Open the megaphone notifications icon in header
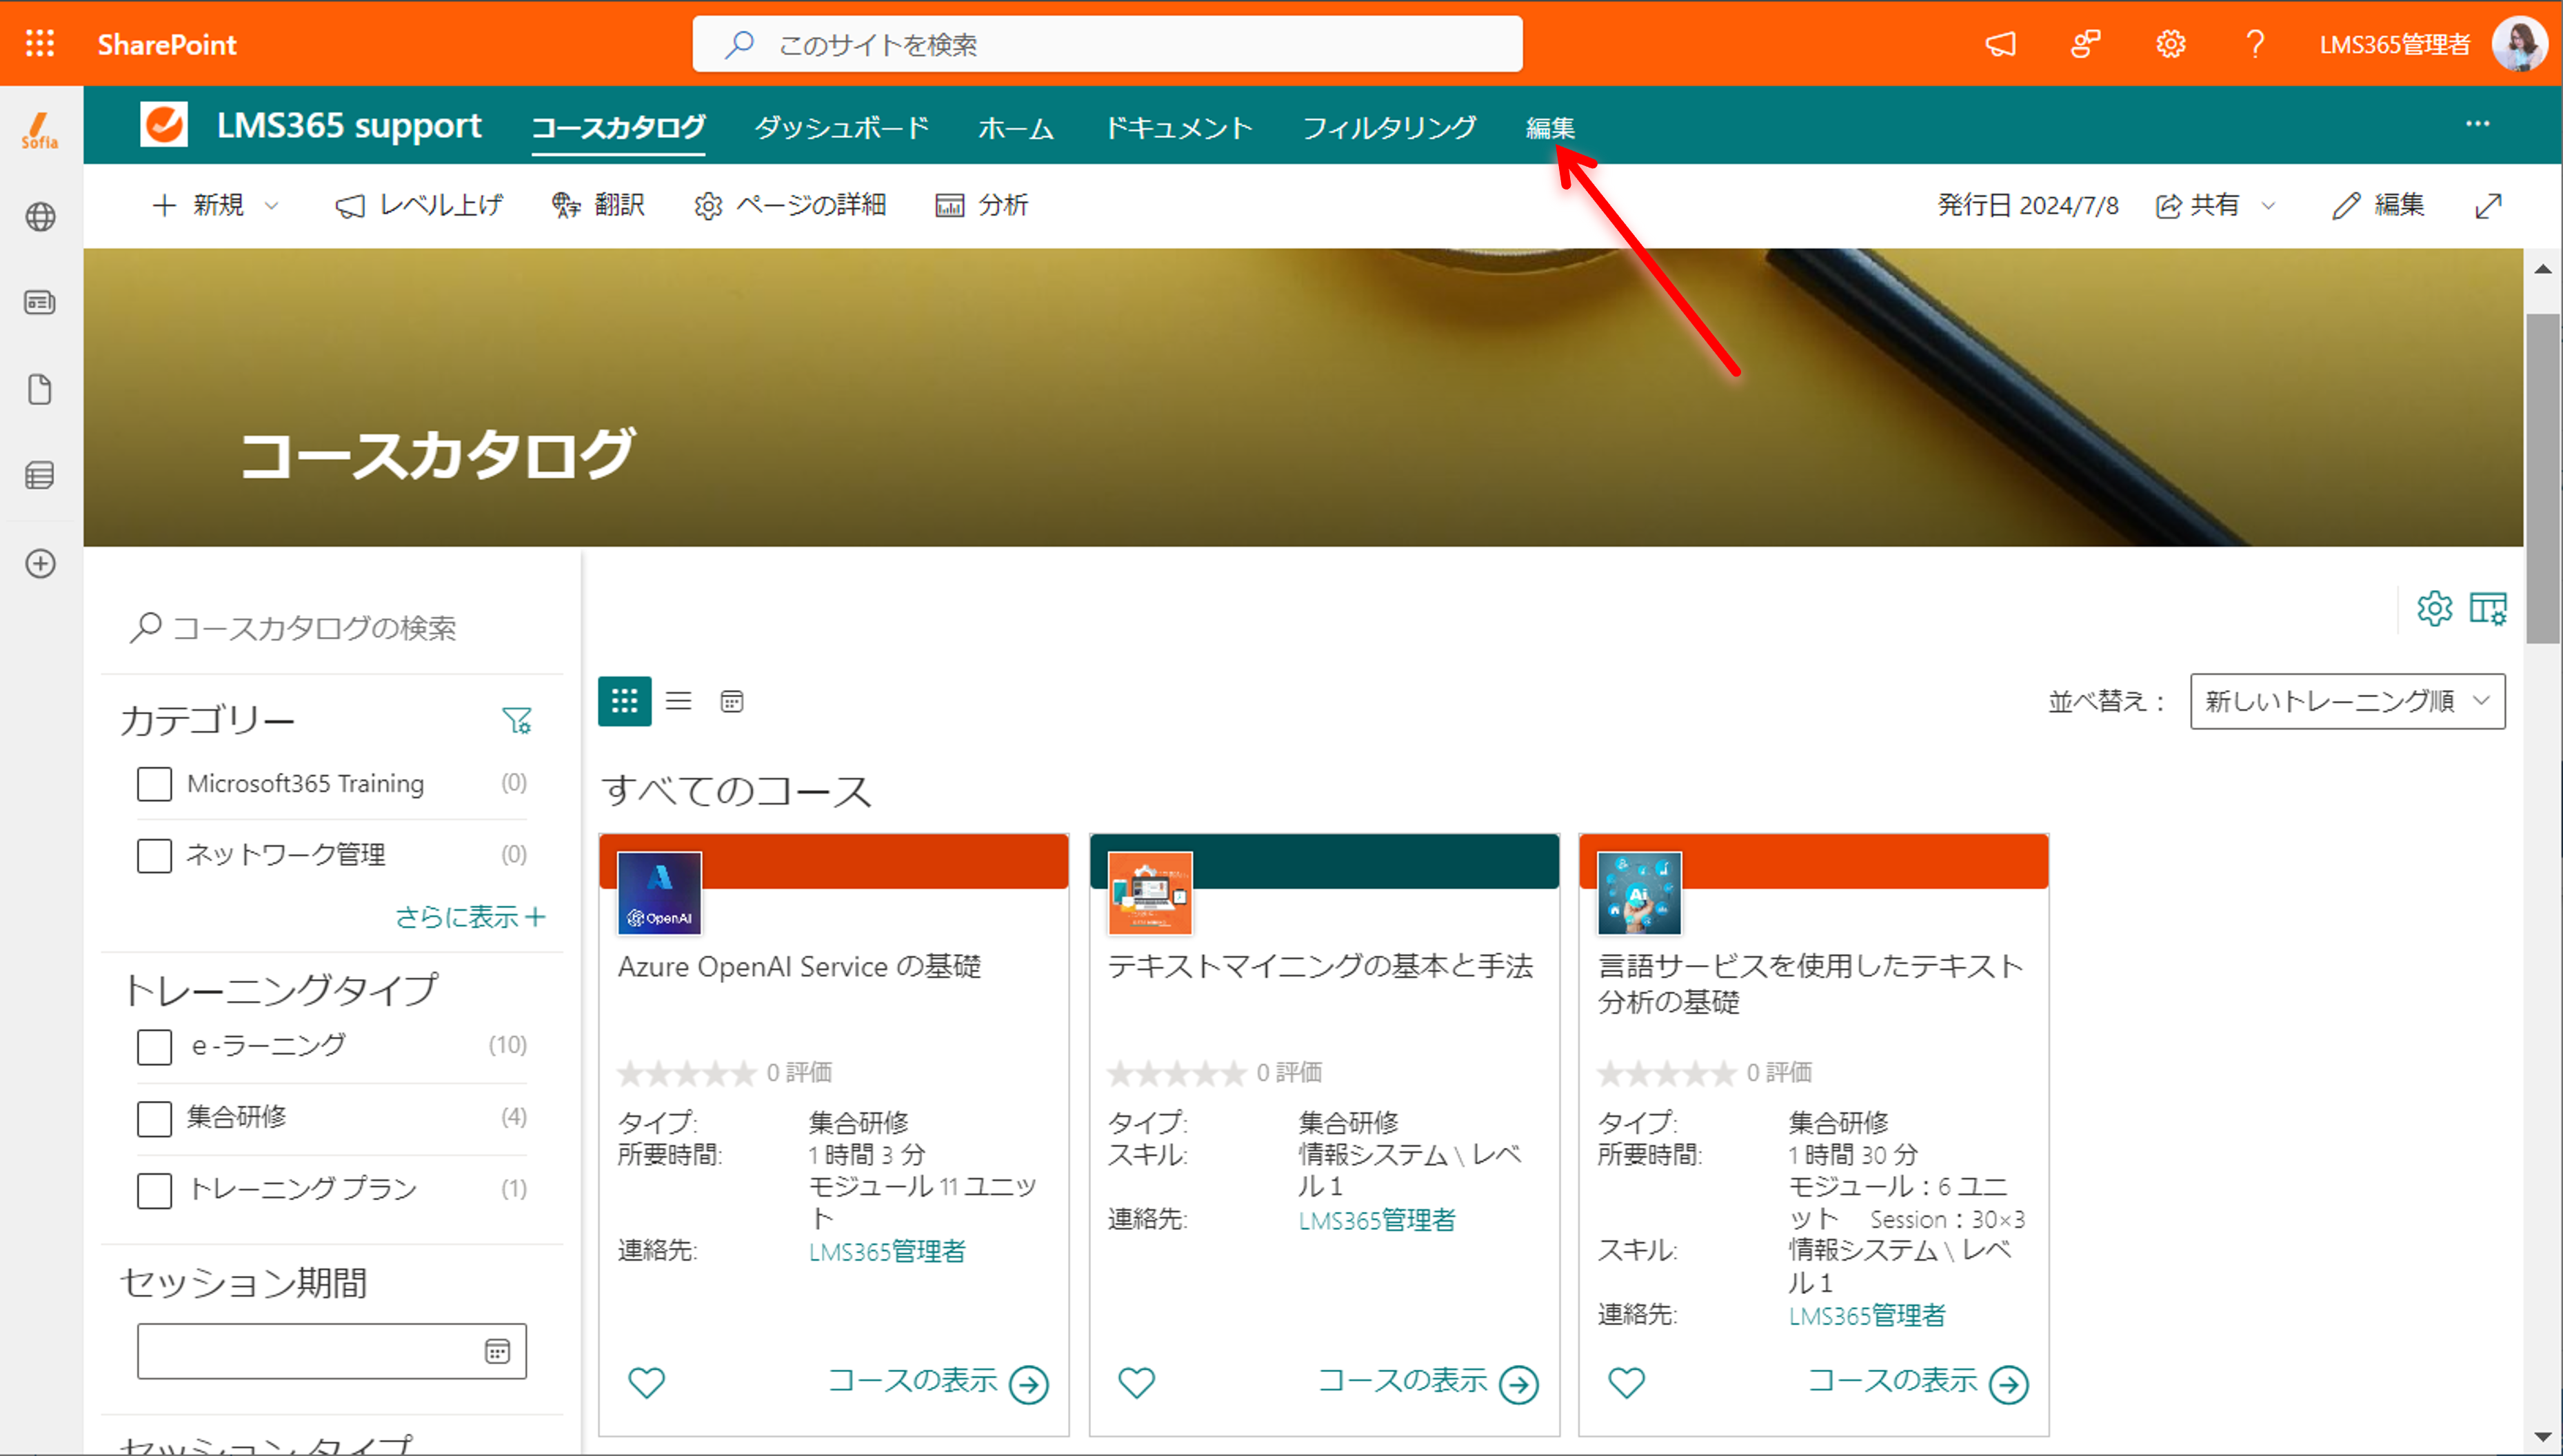The width and height of the screenshot is (2563, 1456). 2000,44
